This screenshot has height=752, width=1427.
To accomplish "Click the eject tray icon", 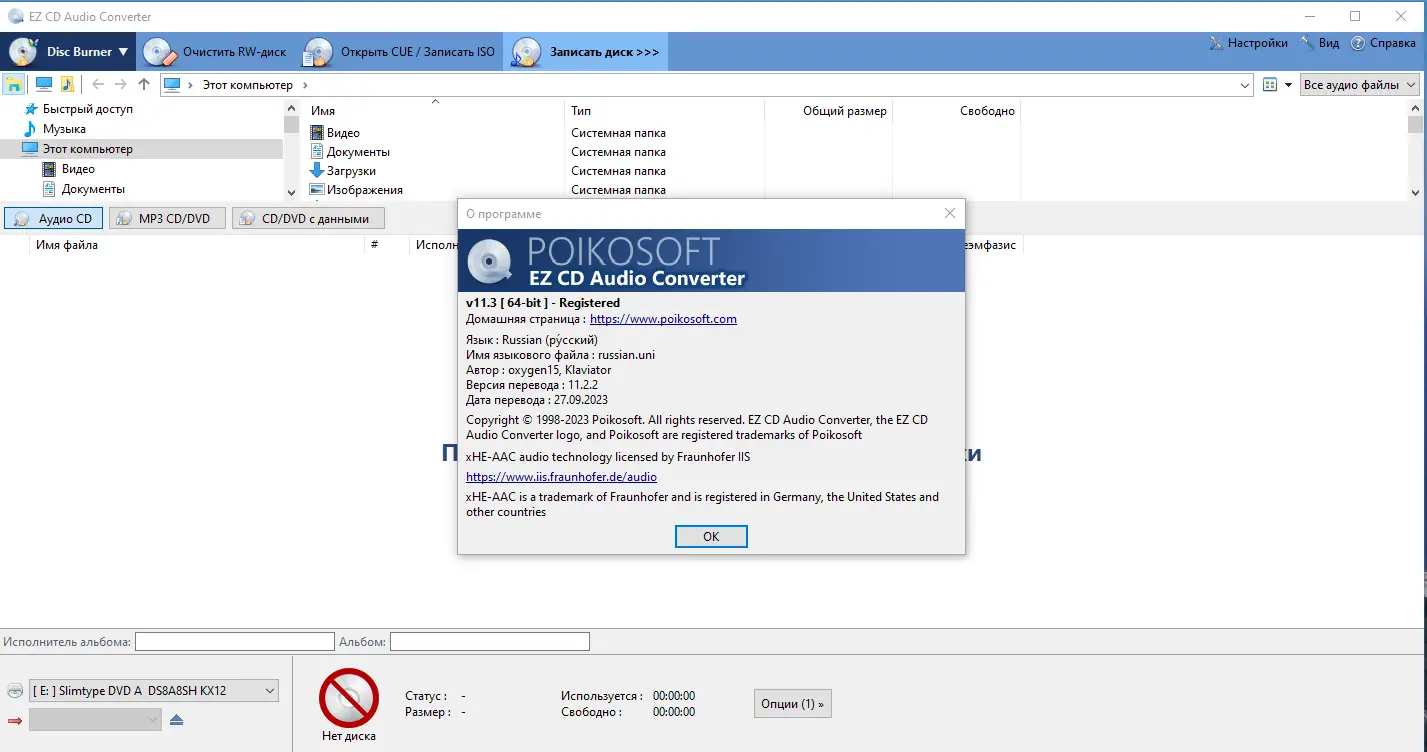I will click(x=176, y=720).
